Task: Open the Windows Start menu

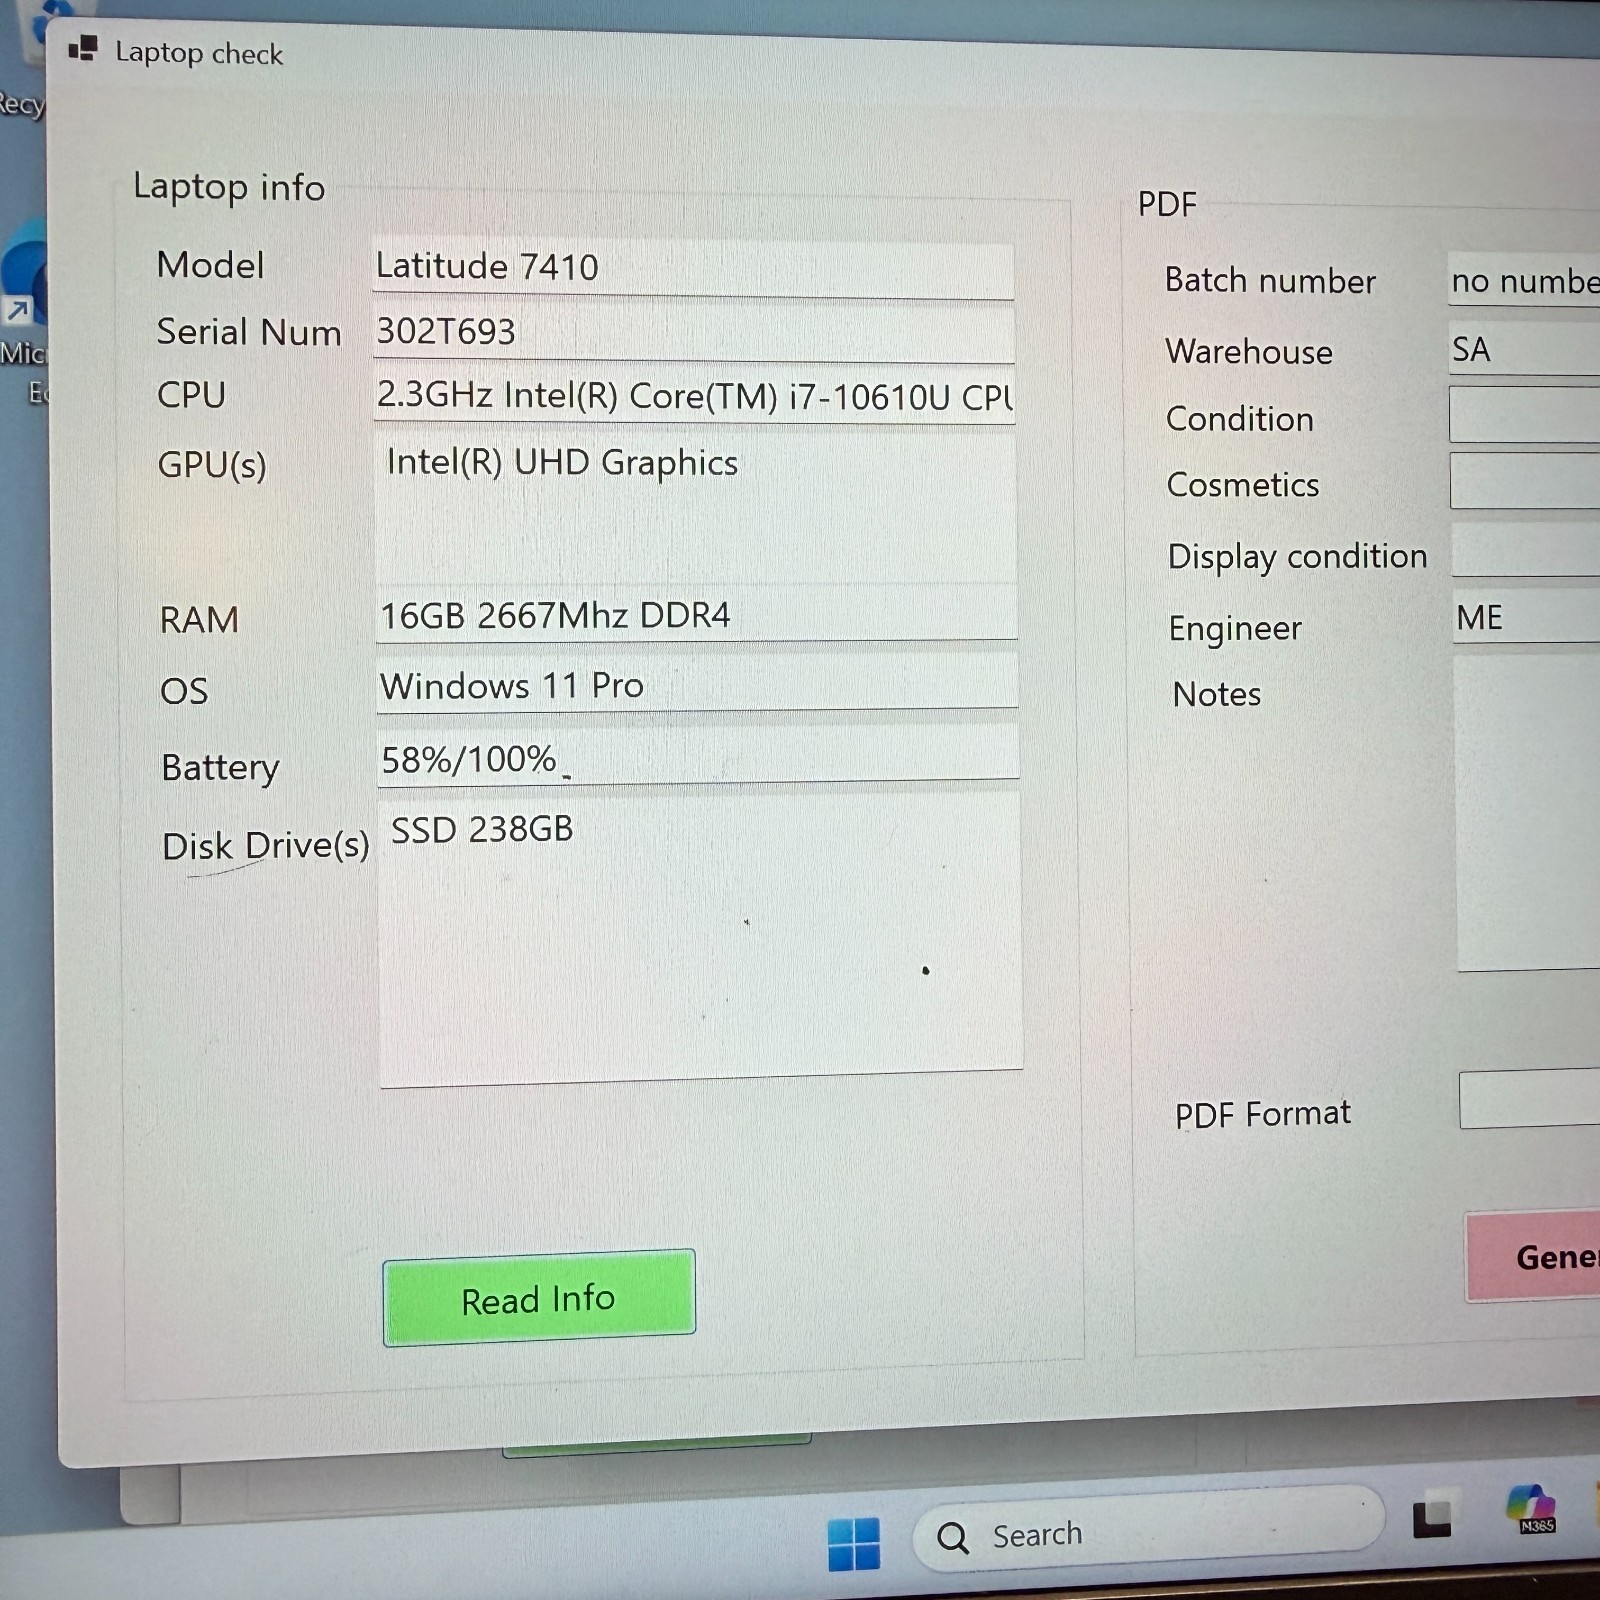Action: [x=854, y=1544]
